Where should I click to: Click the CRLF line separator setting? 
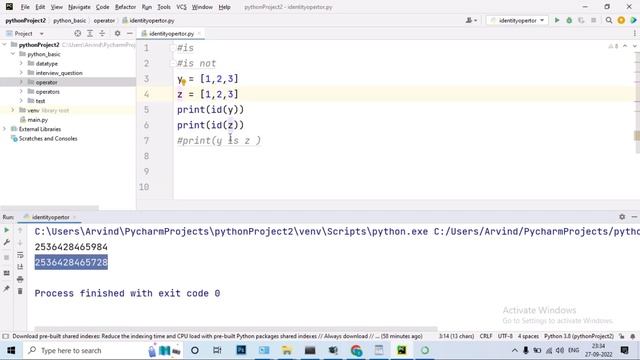point(485,336)
